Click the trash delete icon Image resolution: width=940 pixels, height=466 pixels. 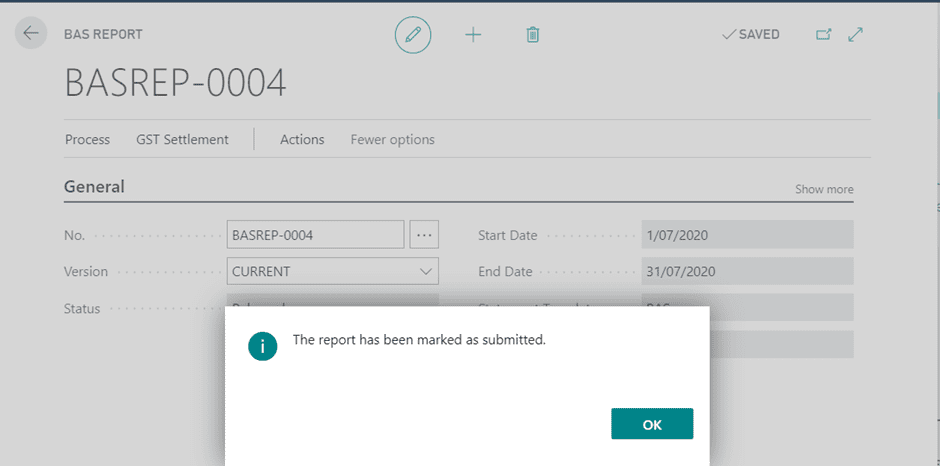click(x=533, y=34)
